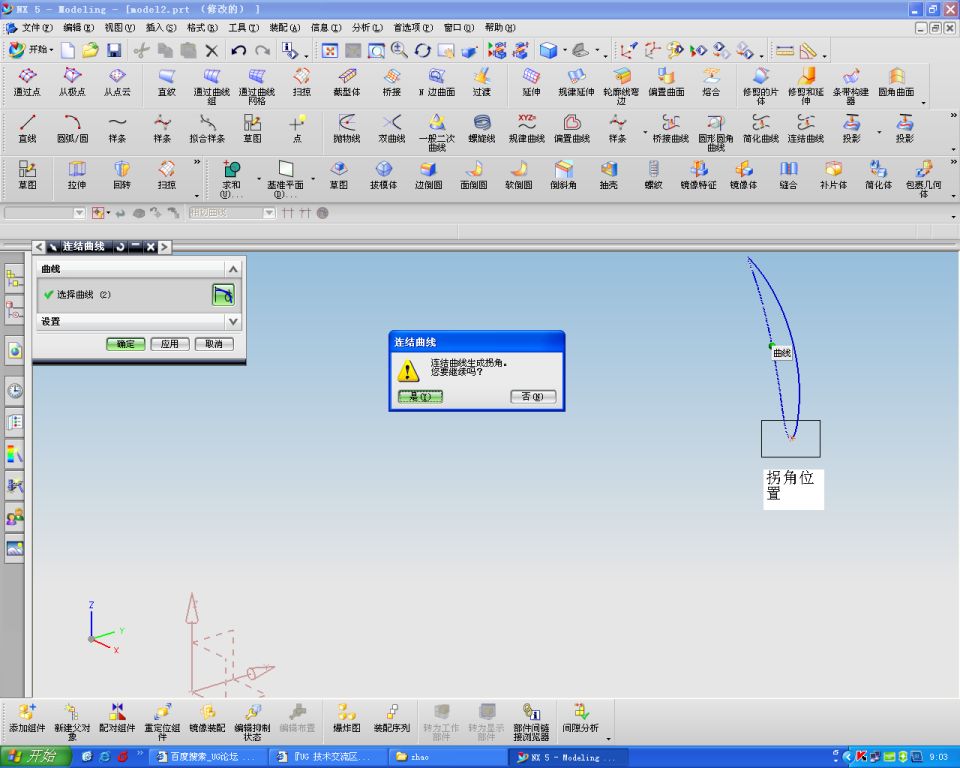Select the 从极点 surface tool
The width and height of the screenshot is (960, 768).
pyautogui.click(x=72, y=81)
